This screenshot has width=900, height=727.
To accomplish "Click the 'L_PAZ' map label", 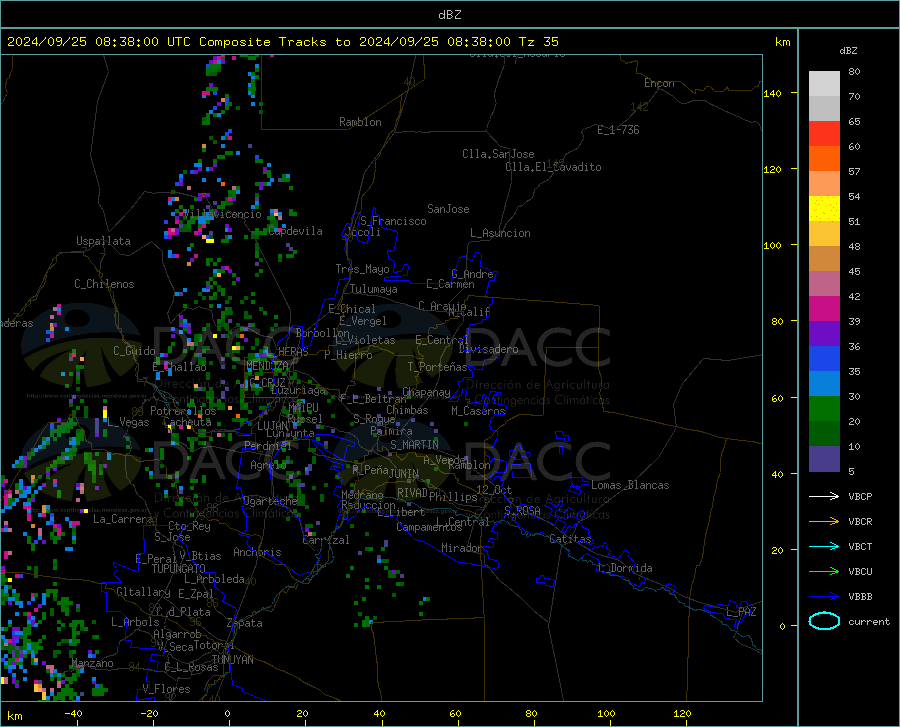I will click(x=741, y=612).
